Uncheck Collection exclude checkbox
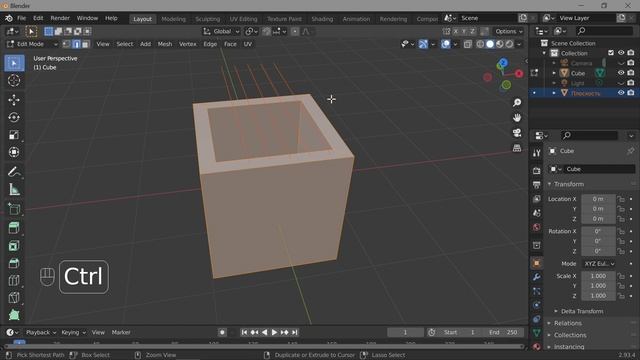The image size is (640, 360). coord(611,53)
